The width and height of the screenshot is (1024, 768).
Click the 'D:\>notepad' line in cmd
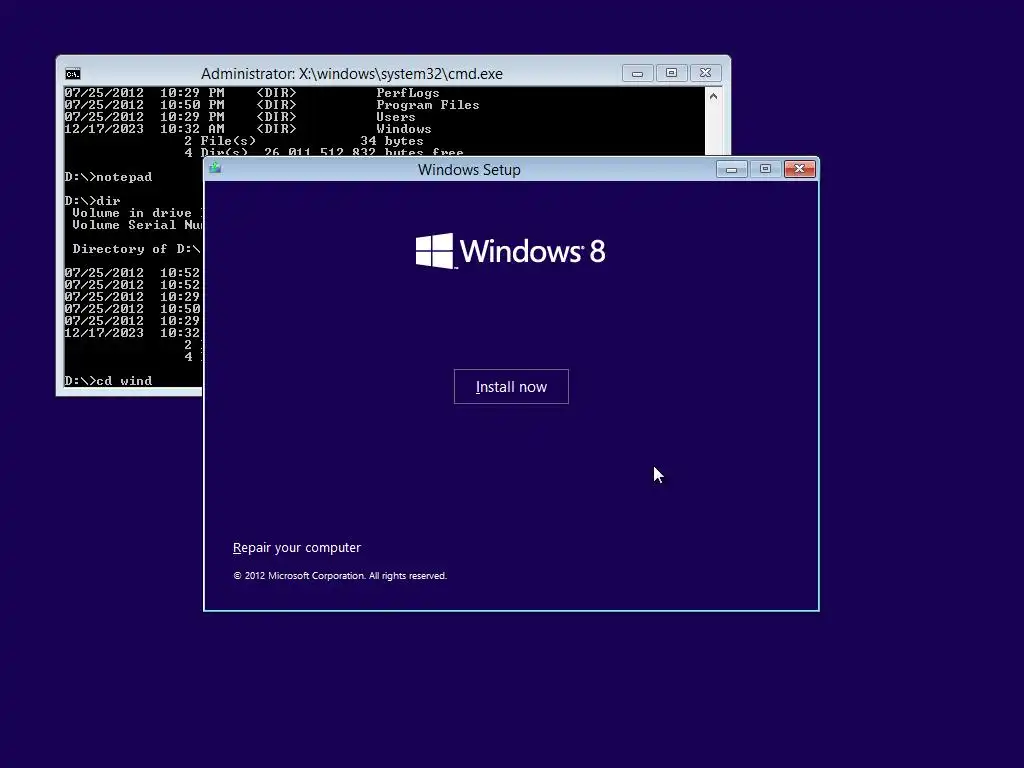click(x=108, y=177)
